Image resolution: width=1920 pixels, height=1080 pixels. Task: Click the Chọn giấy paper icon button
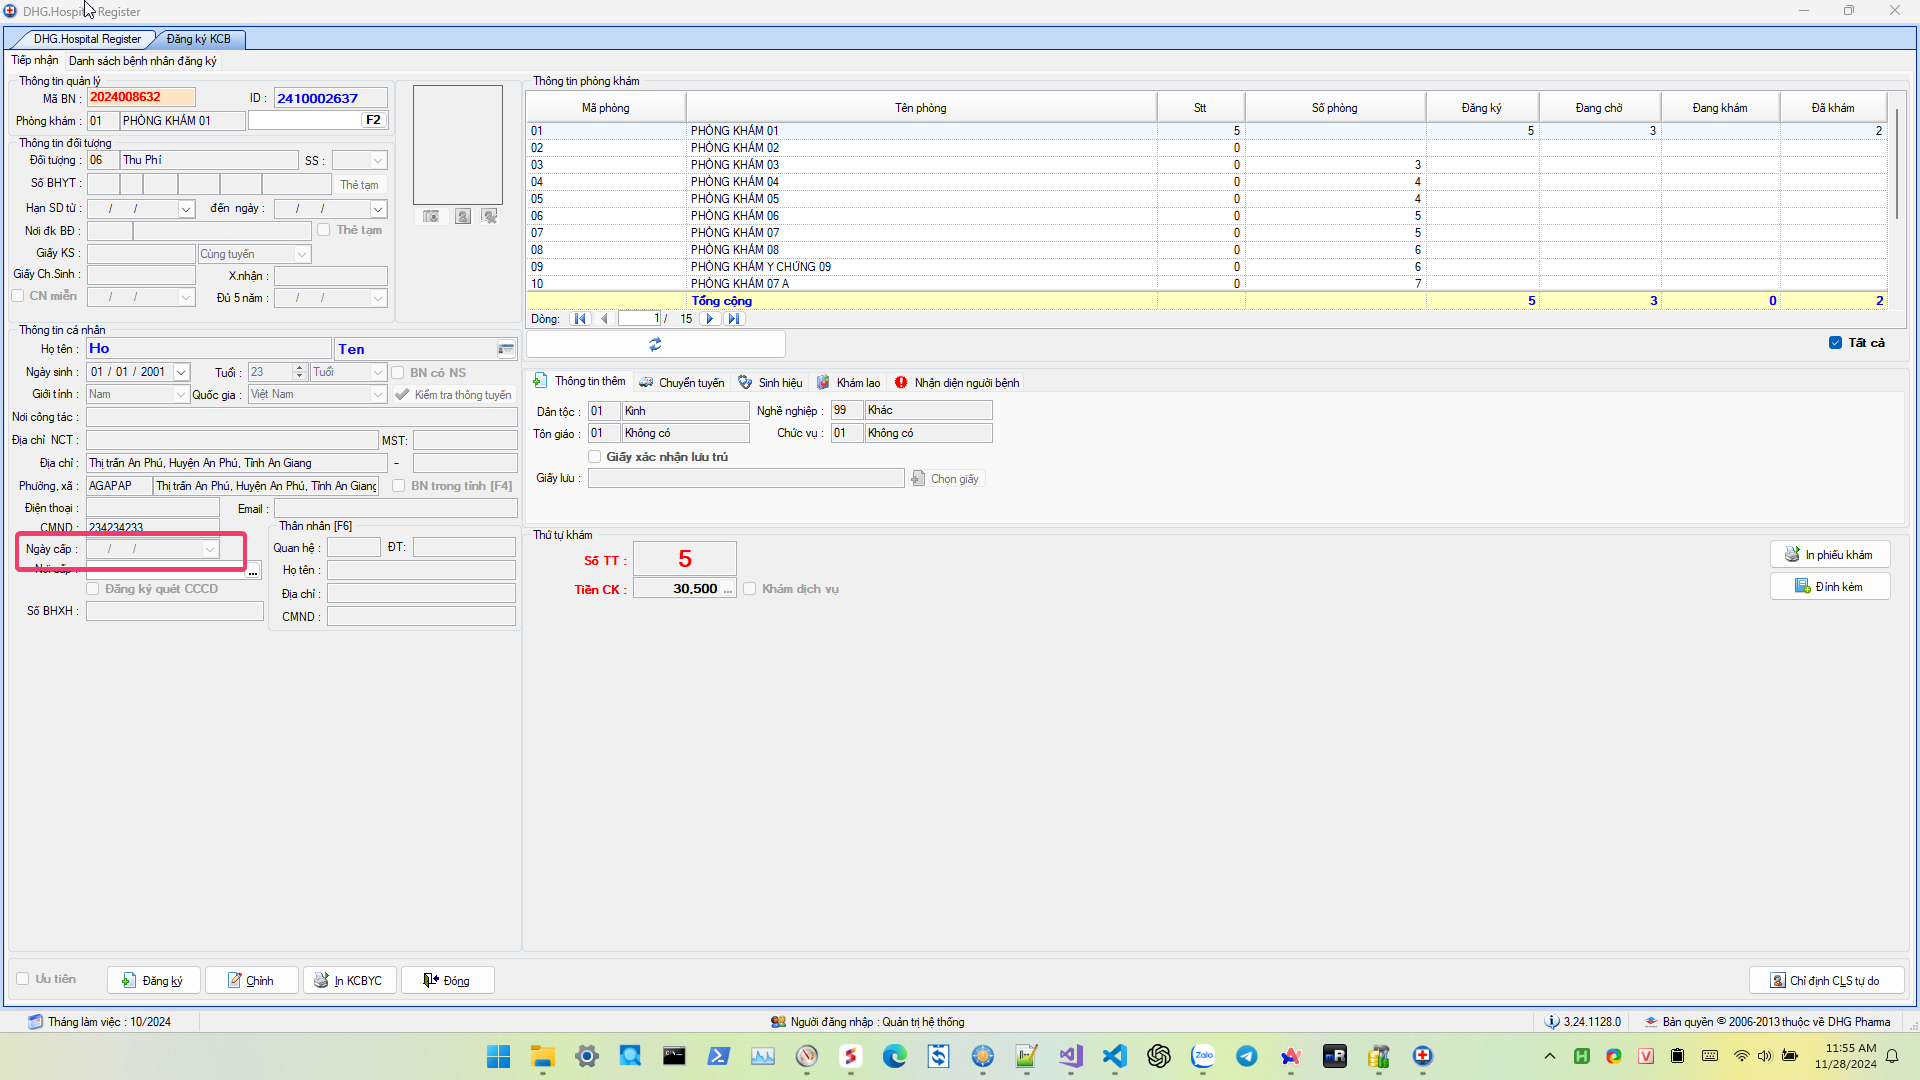[x=946, y=479]
